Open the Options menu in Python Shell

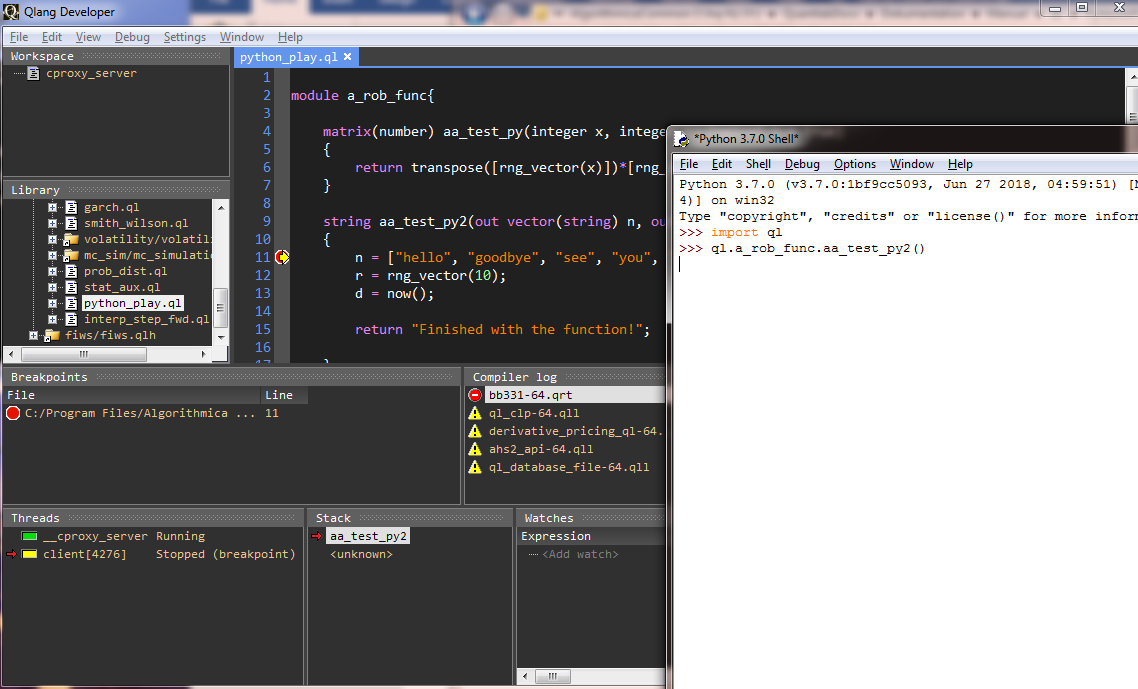click(855, 164)
